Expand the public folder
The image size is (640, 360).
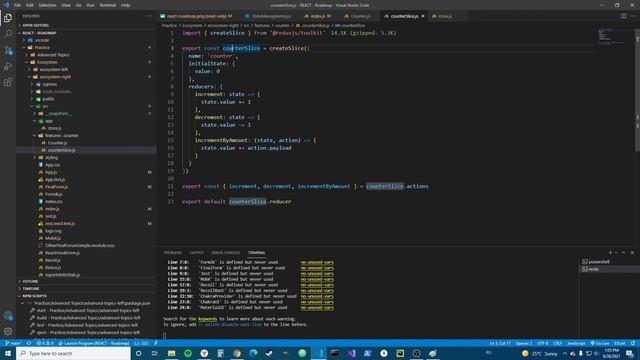[x=48, y=99]
